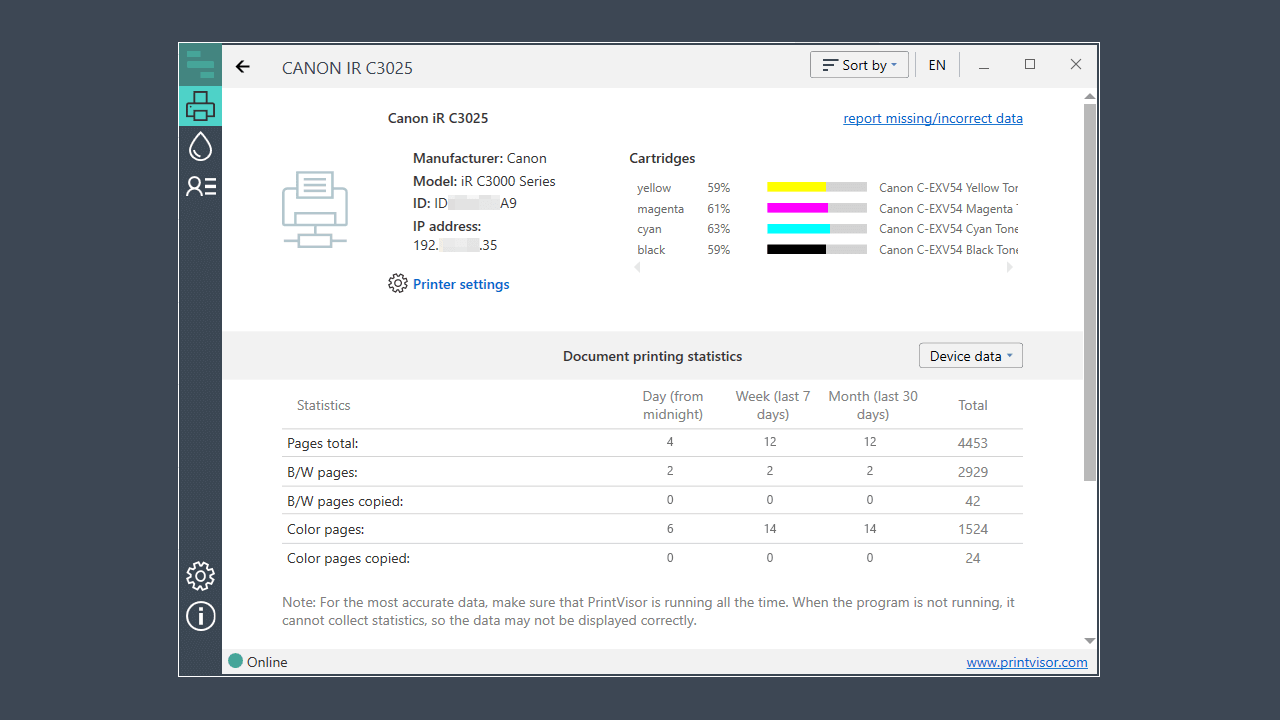Open the printers list sidebar icon
The height and width of the screenshot is (720, 1280).
click(x=200, y=105)
